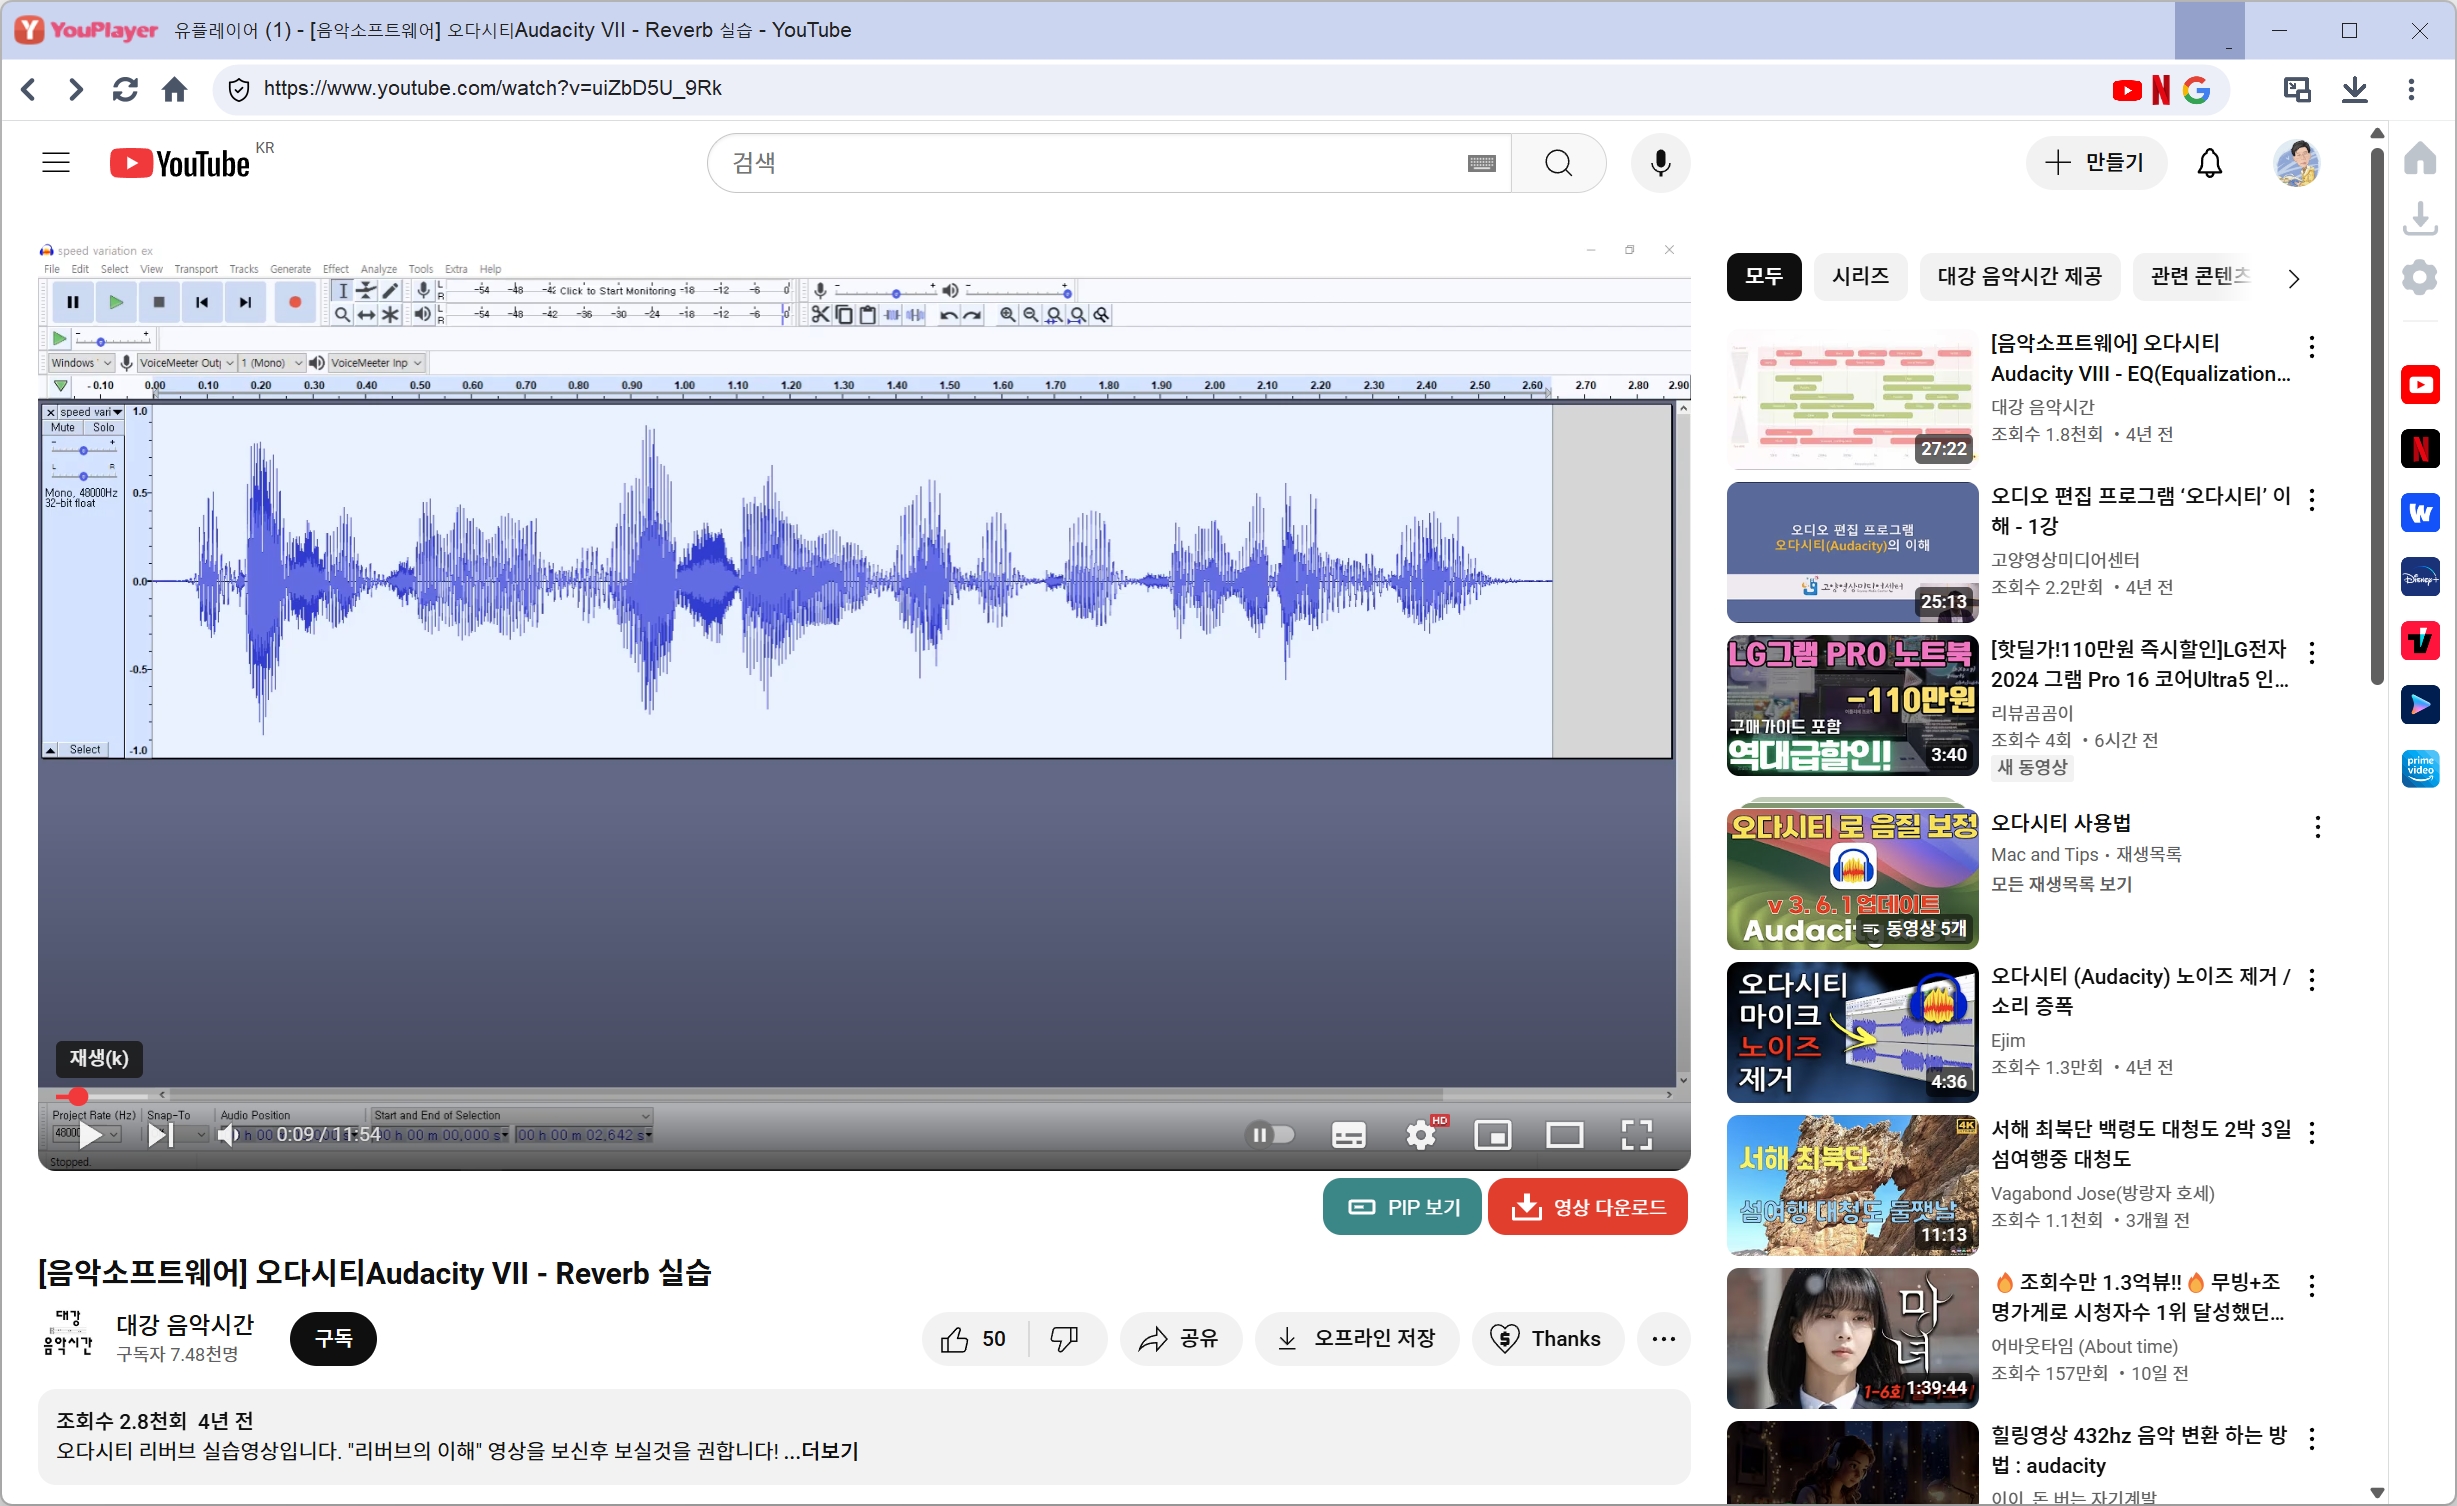Click the Netflix shortcut icon in the right sidebar
Viewport: 2457px width, 1506px height.
coord(2420,449)
